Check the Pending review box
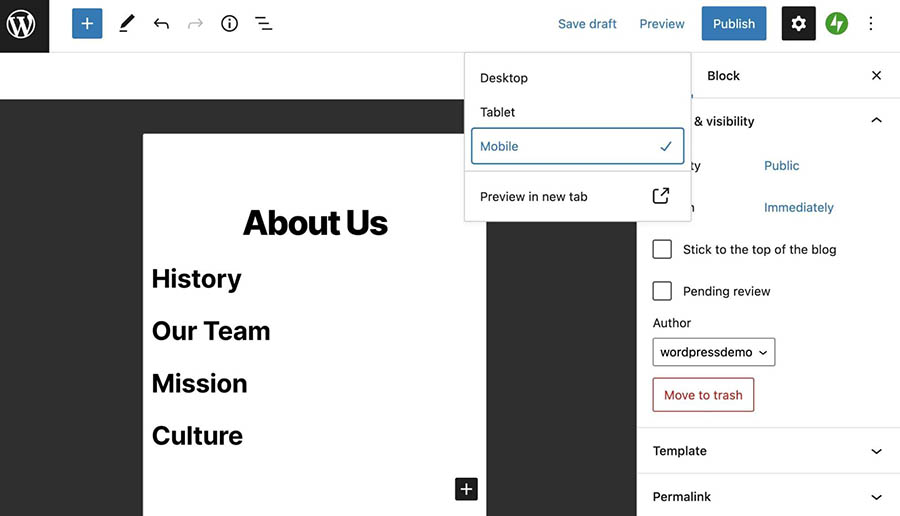Viewport: 900px width, 516px height. 662,291
